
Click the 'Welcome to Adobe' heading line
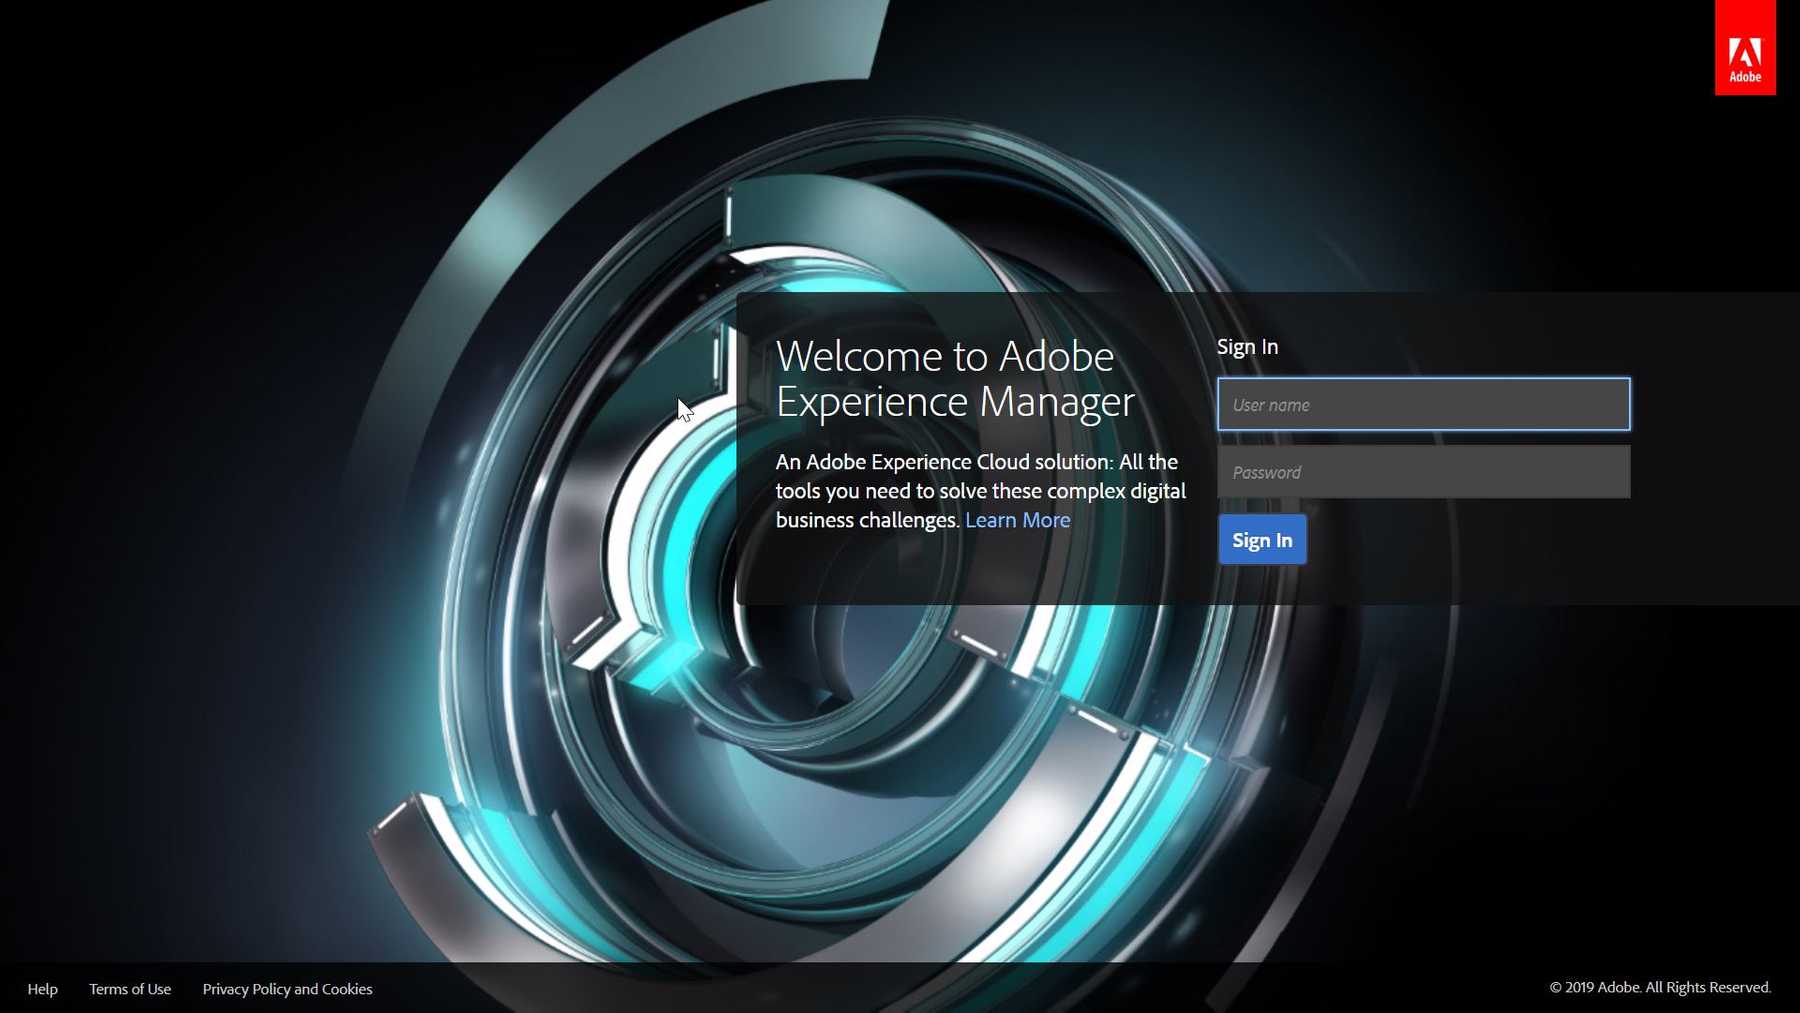click(x=944, y=356)
